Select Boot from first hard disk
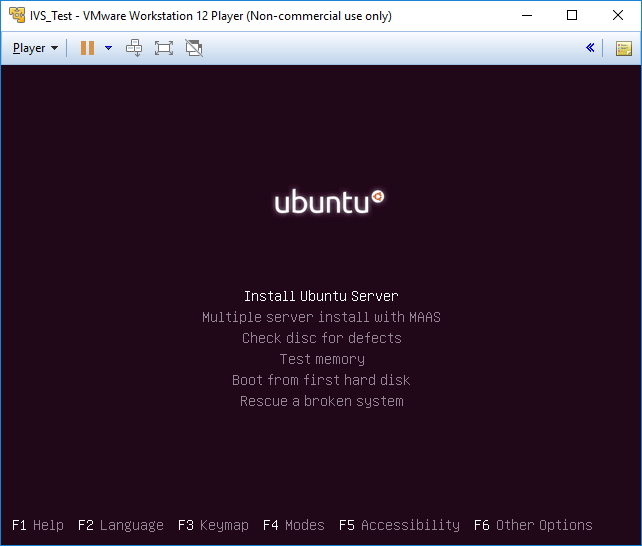Image resolution: width=642 pixels, height=546 pixels. (x=321, y=380)
